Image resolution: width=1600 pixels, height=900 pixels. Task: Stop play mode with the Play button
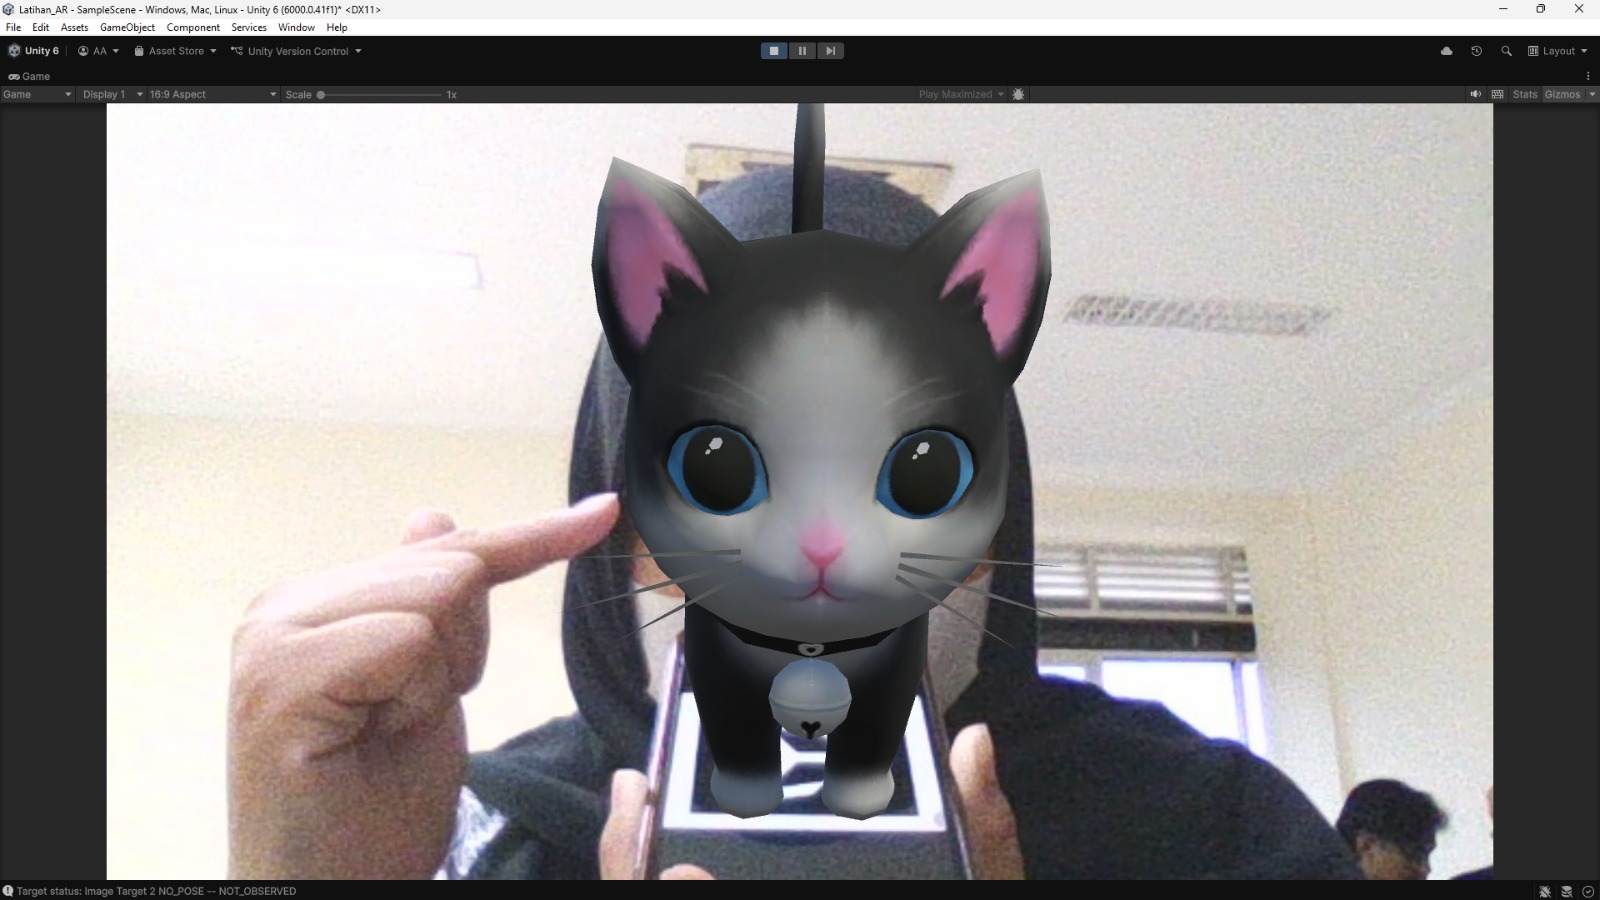click(x=773, y=51)
